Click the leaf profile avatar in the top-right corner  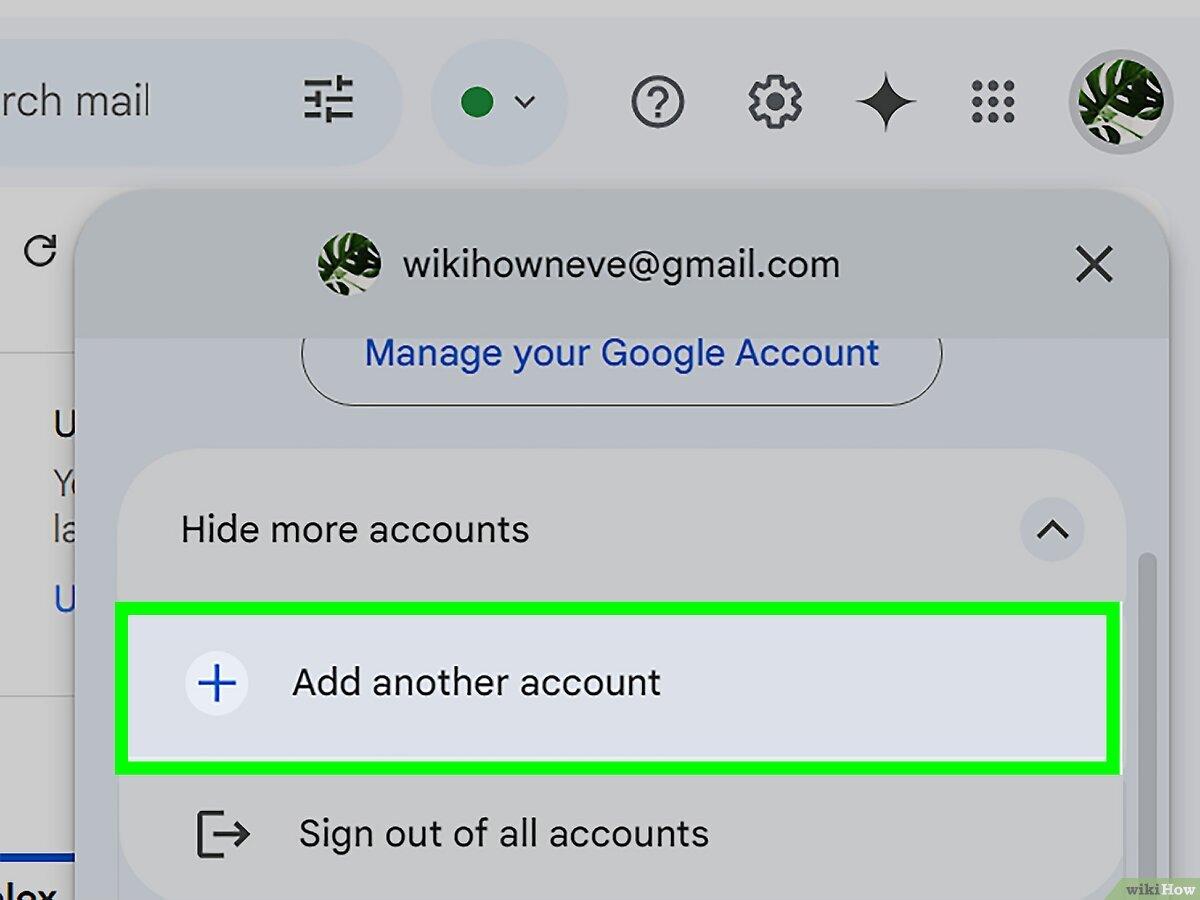1120,102
